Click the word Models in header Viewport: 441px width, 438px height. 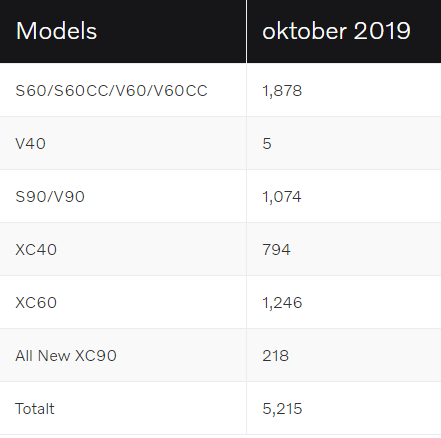click(56, 31)
